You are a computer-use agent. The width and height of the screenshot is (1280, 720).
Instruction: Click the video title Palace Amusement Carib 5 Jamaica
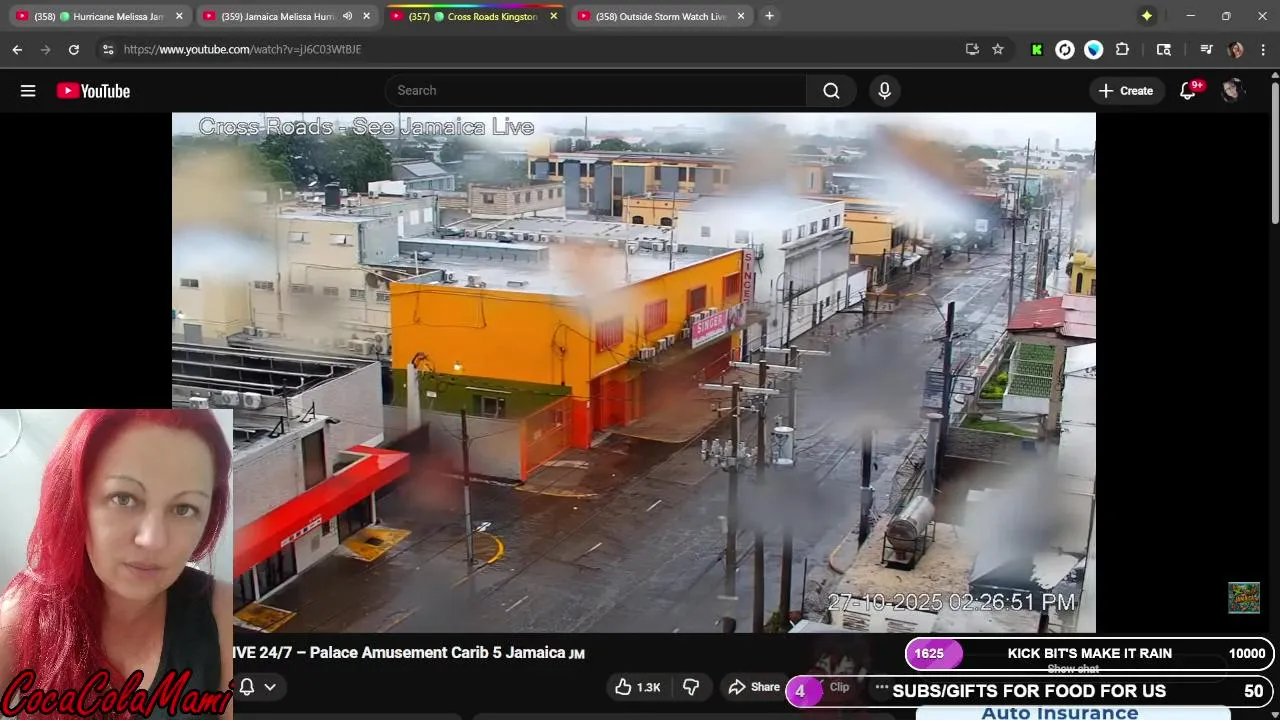click(409, 653)
